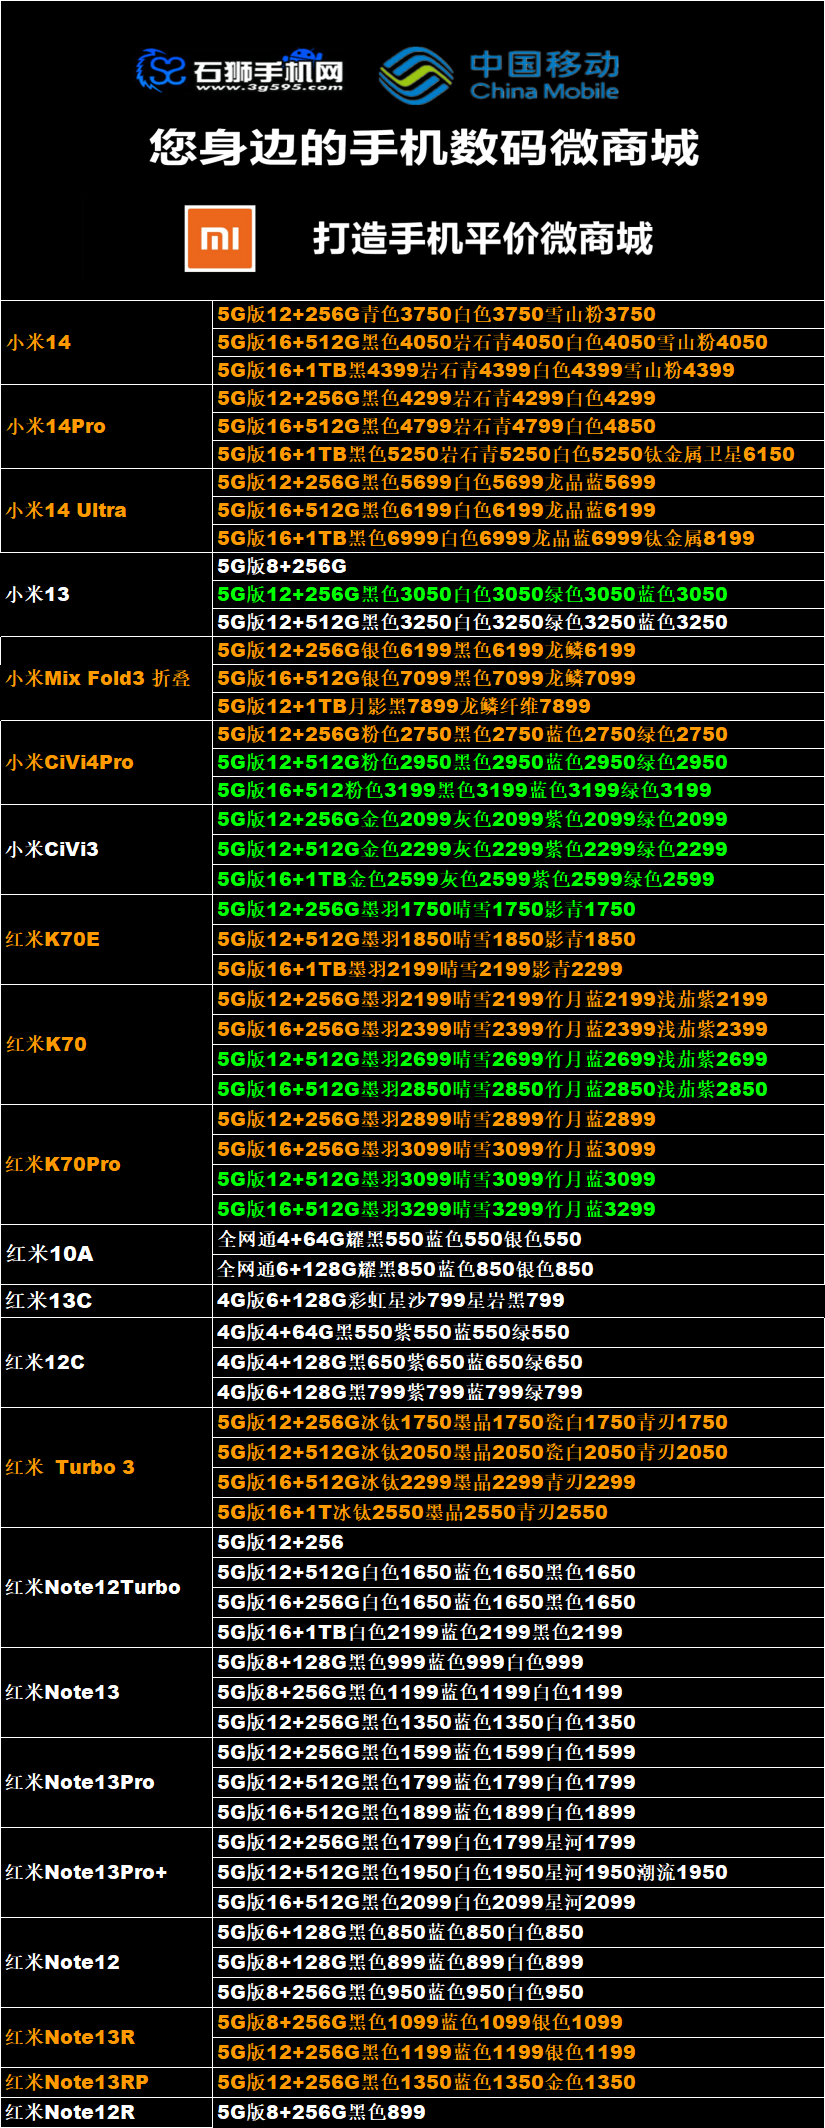Select the 红米Note13RP model cell

coord(107,2082)
